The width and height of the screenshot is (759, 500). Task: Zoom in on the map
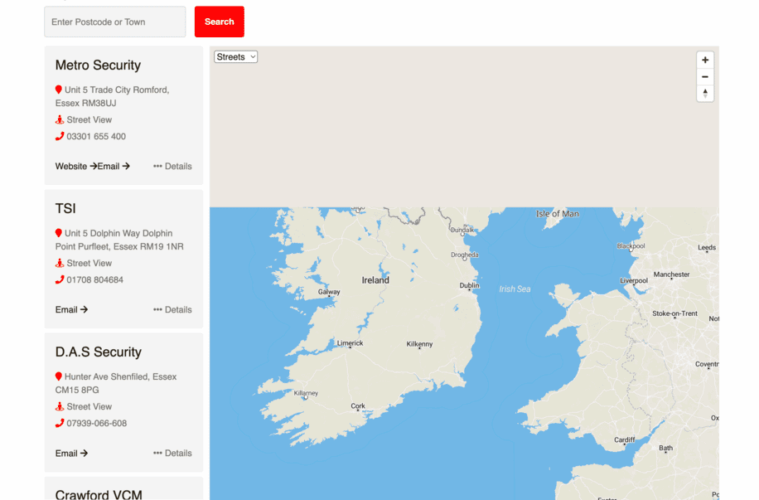pos(705,60)
